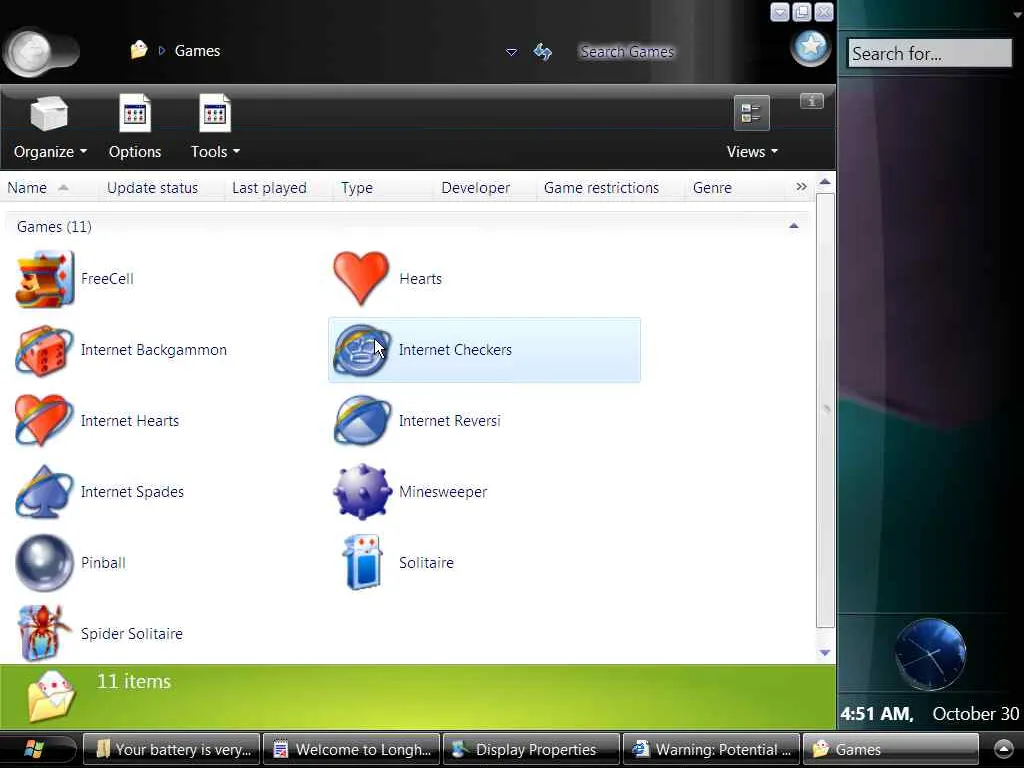1024x768 pixels.
Task: Select the Pinball ball icon
Action: pyautogui.click(x=44, y=563)
